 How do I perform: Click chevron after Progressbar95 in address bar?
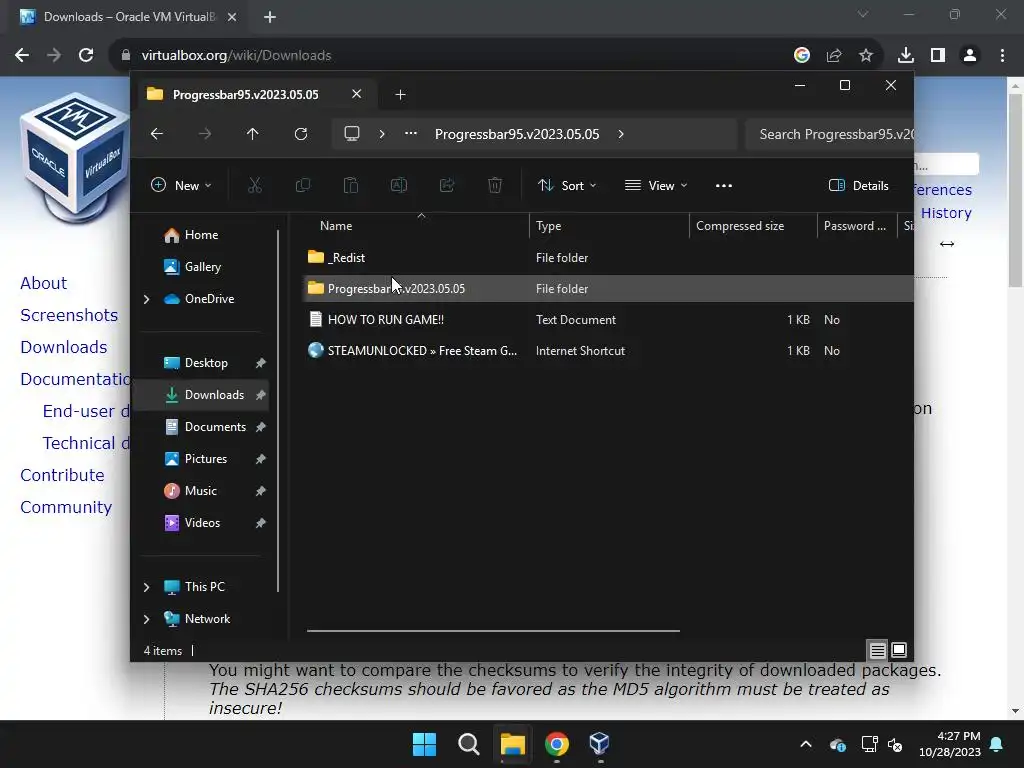coord(621,134)
